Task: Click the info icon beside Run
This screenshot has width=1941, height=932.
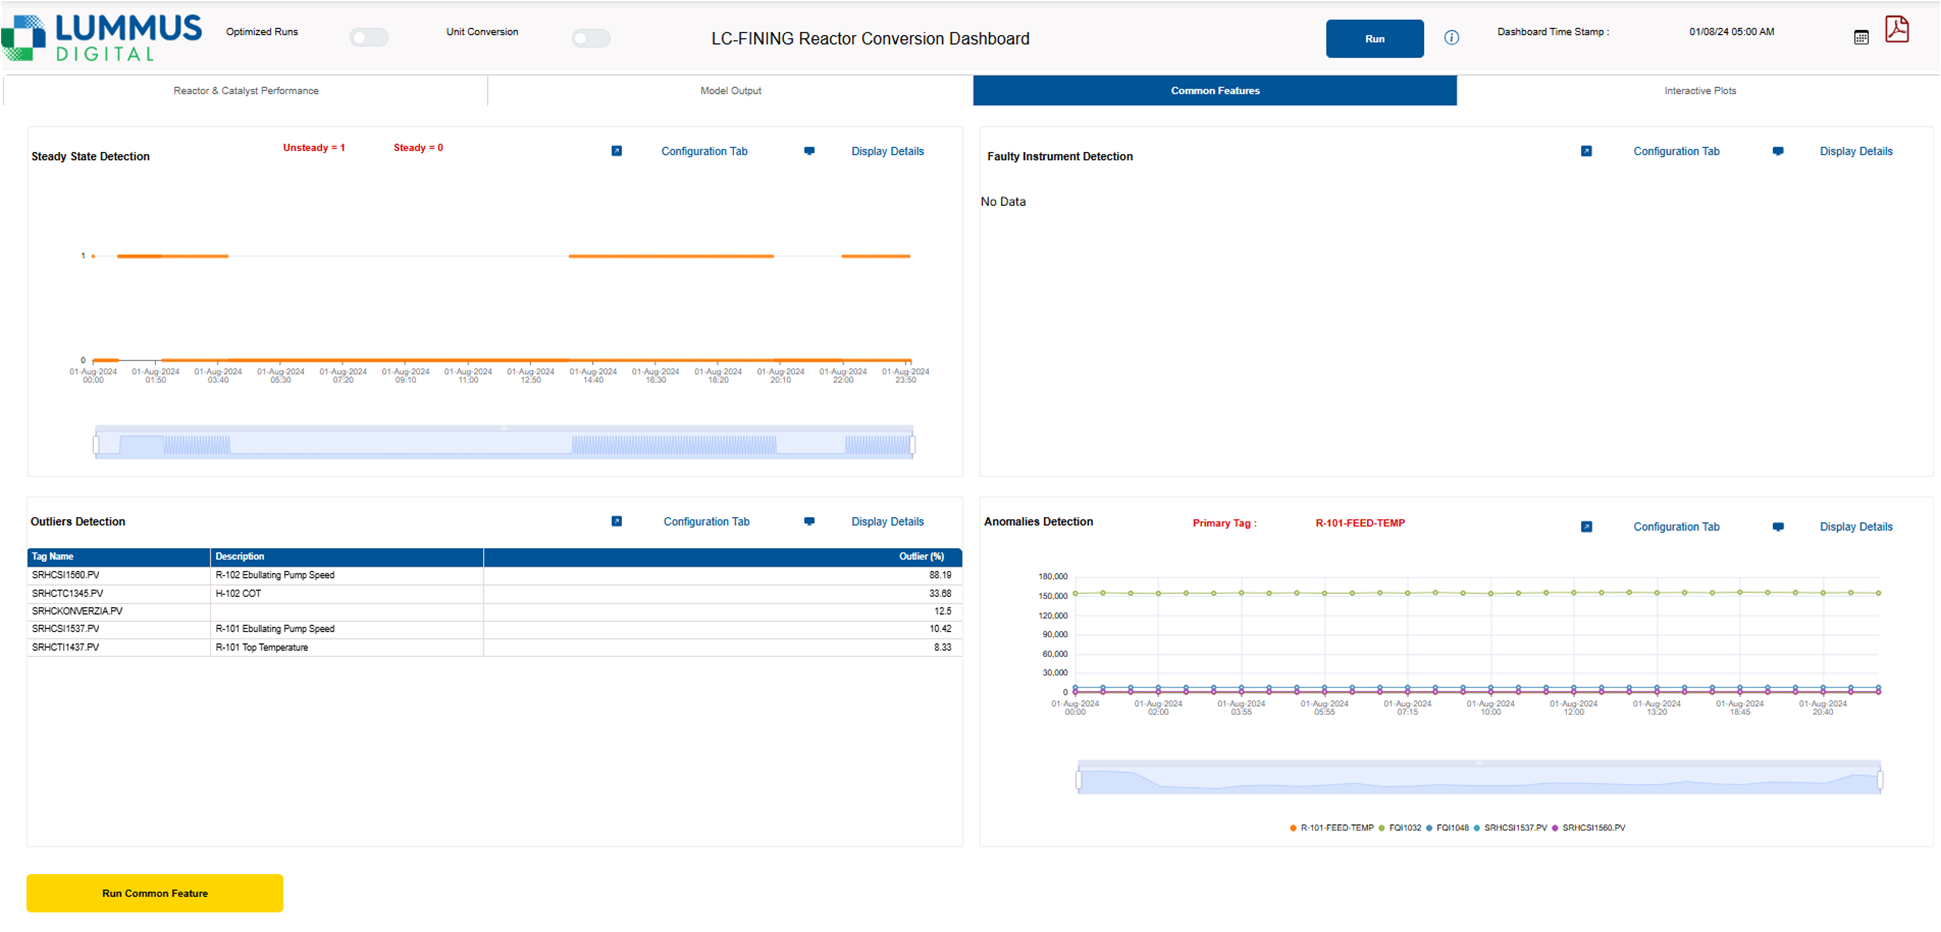Action: [1451, 38]
